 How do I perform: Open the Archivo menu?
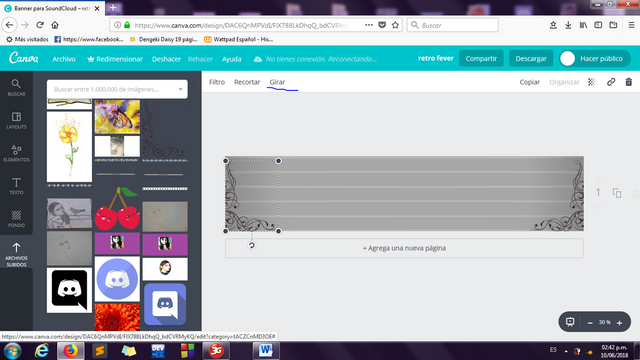[64, 59]
